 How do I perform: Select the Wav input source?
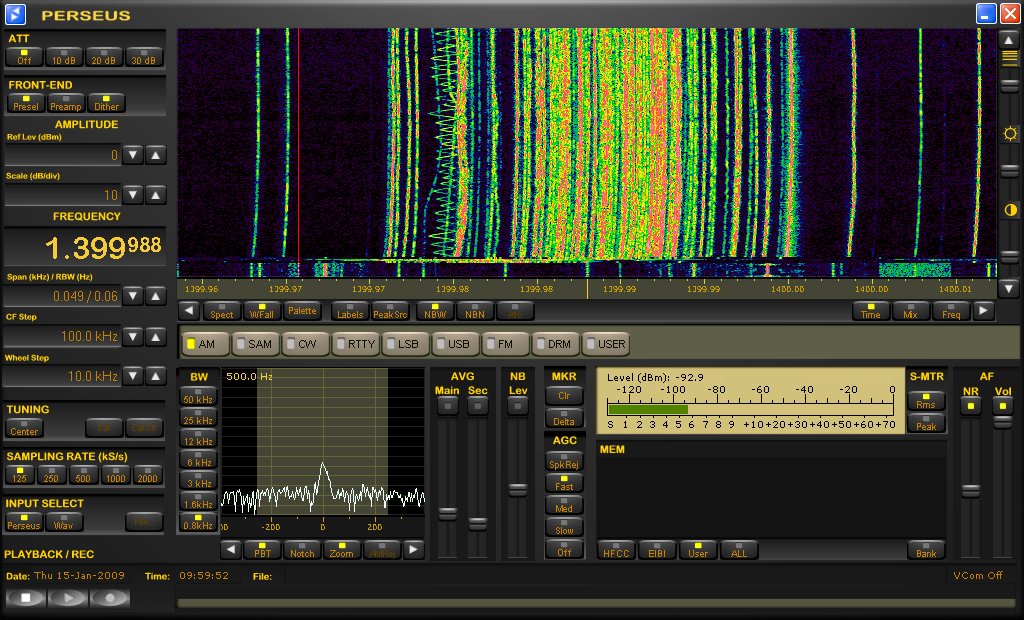63,522
